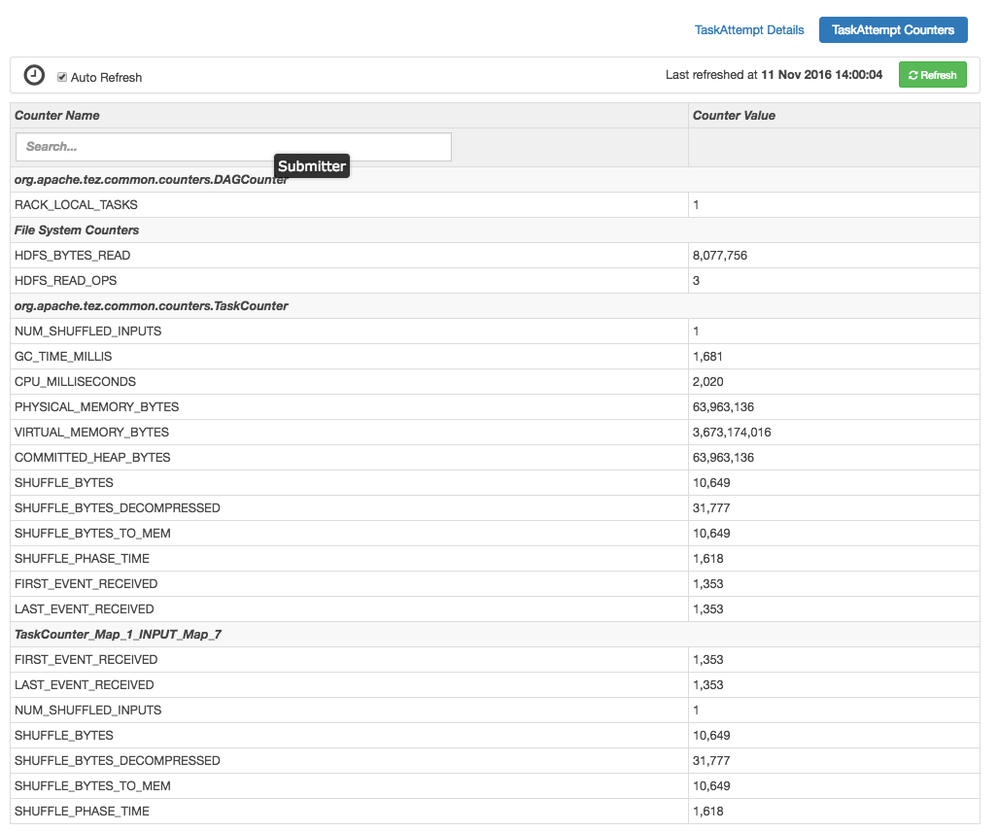Click the RACK_LOCAL_TASKS counter name
This screenshot has width=998, height=838.
coord(76,205)
